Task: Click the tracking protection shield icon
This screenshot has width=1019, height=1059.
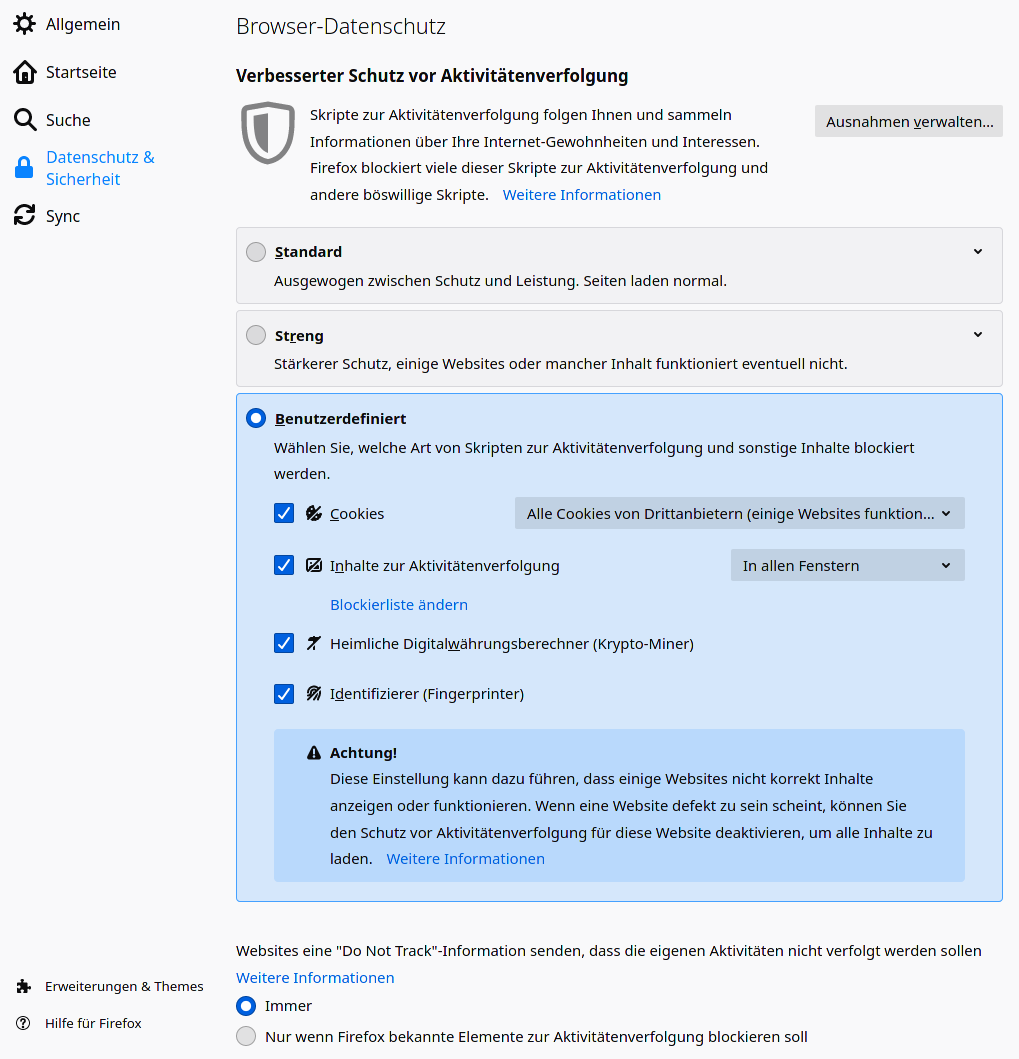Action: click(268, 132)
